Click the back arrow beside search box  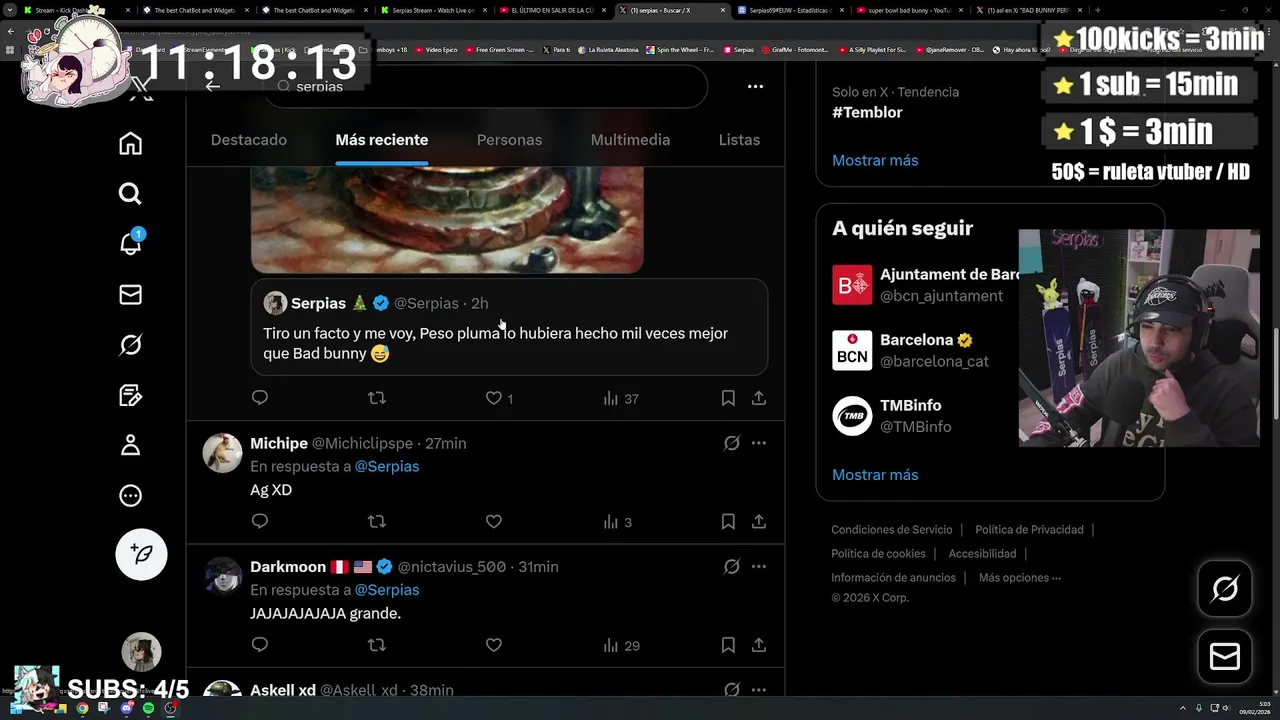(212, 86)
